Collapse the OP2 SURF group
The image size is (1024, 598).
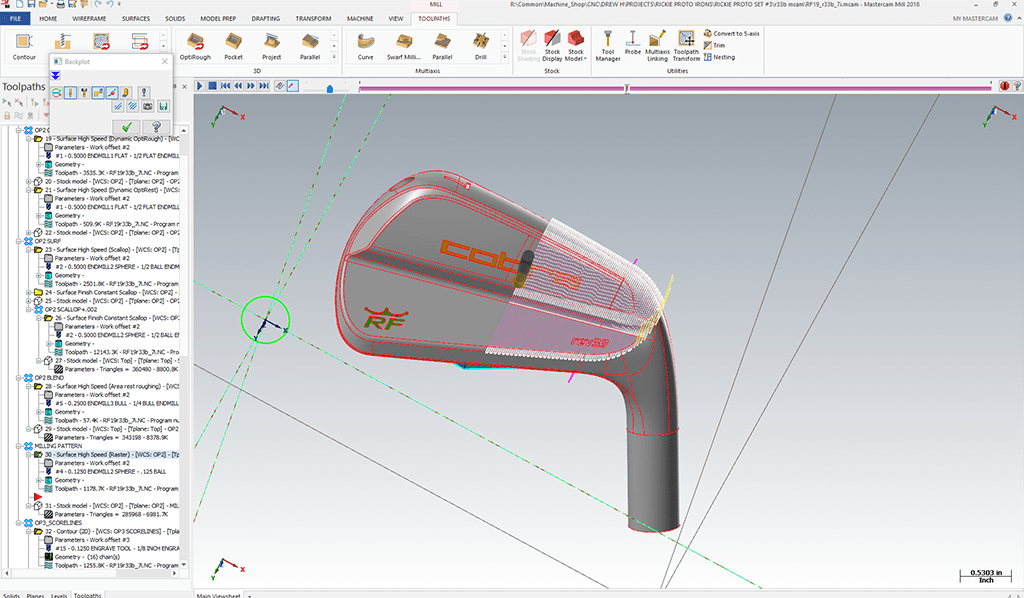click(19, 241)
